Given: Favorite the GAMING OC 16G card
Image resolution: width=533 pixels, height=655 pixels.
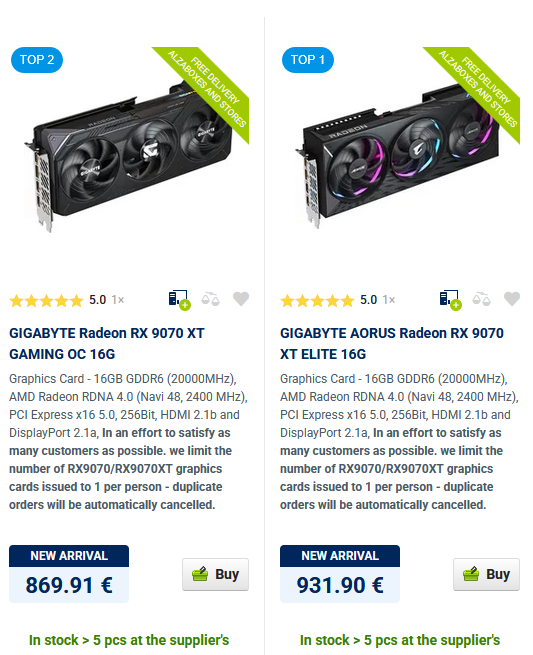Looking at the screenshot, I should pos(241,299).
